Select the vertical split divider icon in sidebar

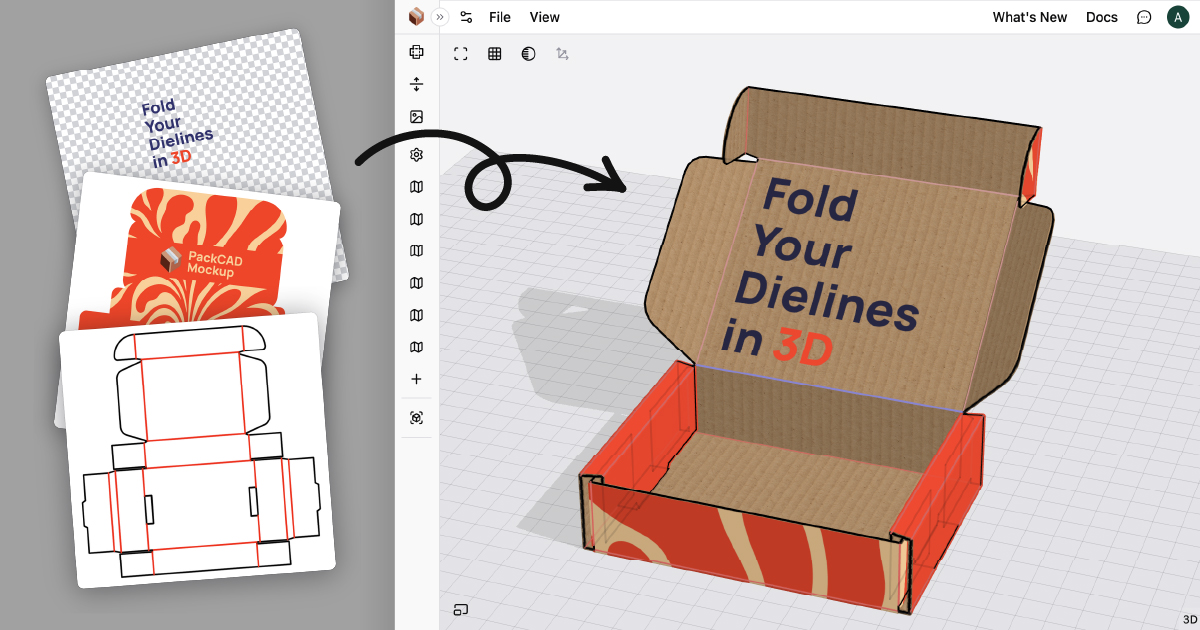coord(417,84)
